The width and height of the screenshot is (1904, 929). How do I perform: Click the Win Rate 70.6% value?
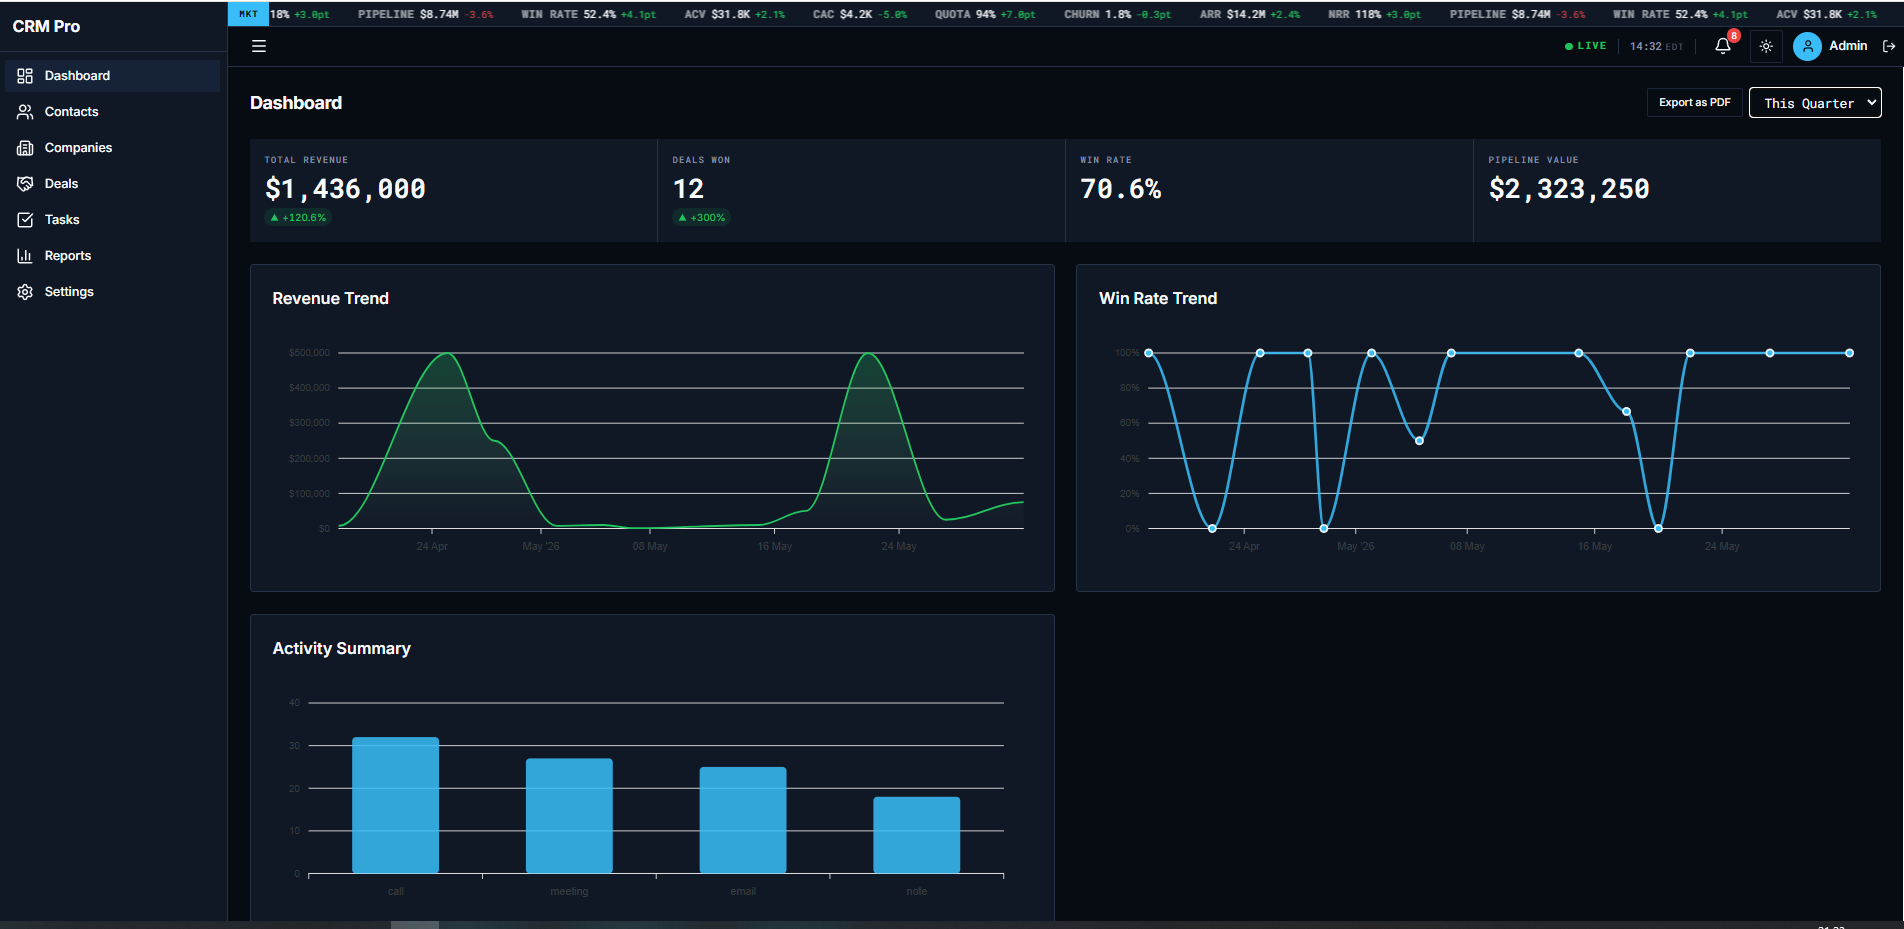[1121, 189]
